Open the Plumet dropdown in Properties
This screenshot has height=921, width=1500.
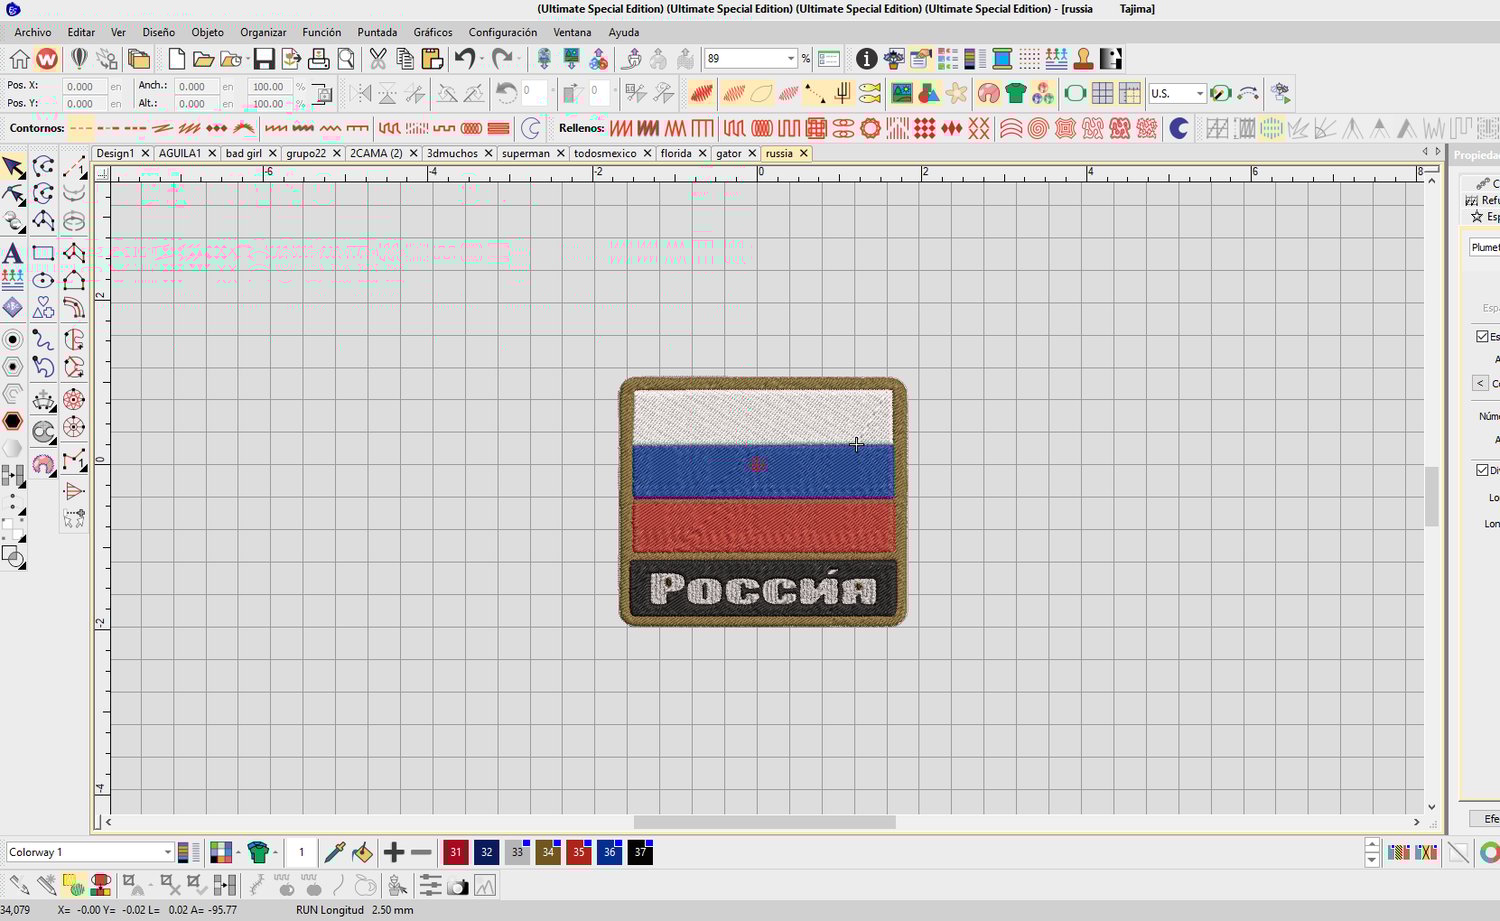[1485, 247]
